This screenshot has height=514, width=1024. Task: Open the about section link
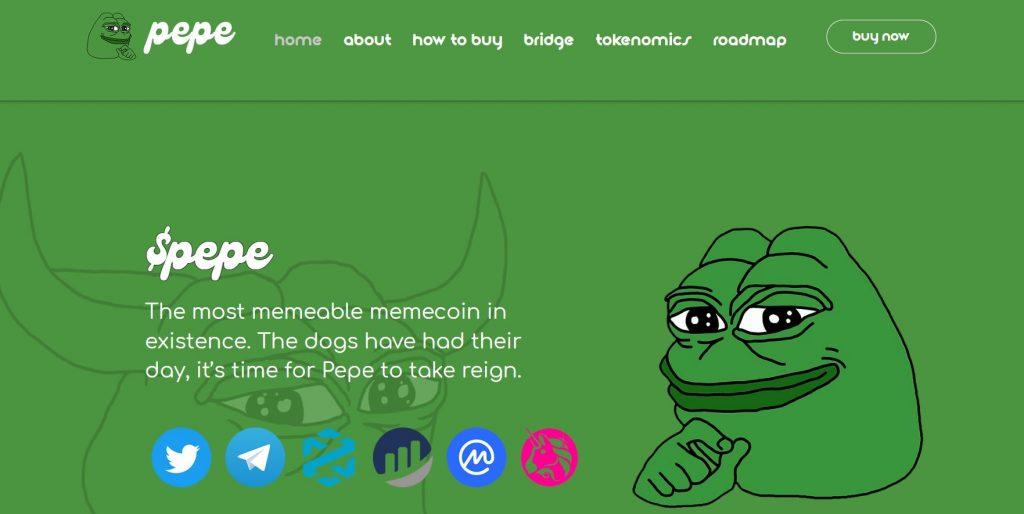point(367,40)
